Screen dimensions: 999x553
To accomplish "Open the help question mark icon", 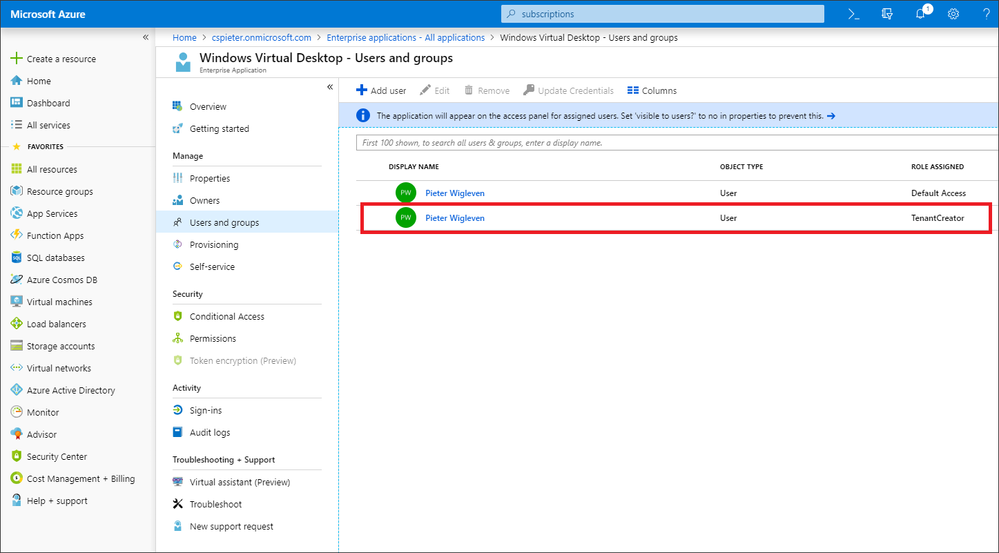I will (986, 14).
